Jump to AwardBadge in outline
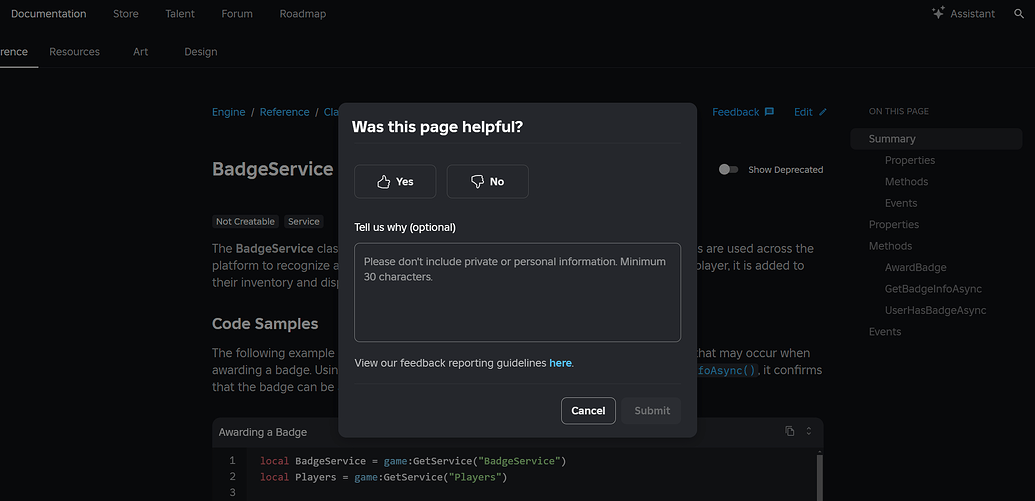Viewport: 1035px width, 501px height. (x=916, y=267)
